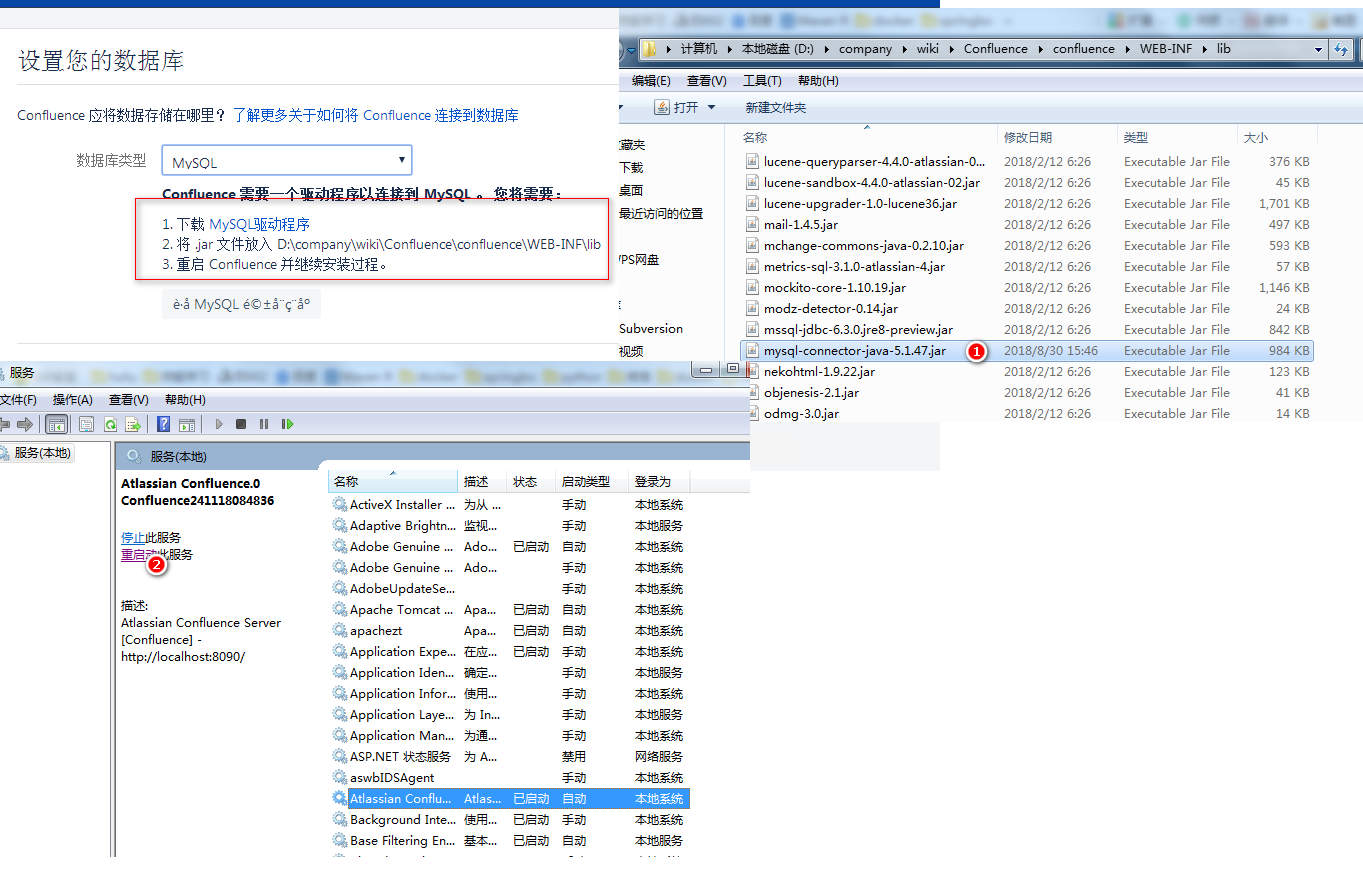The image size is (1363, 880).
Task: Click Java icon on Explorer 打开 button
Action: (x=662, y=107)
